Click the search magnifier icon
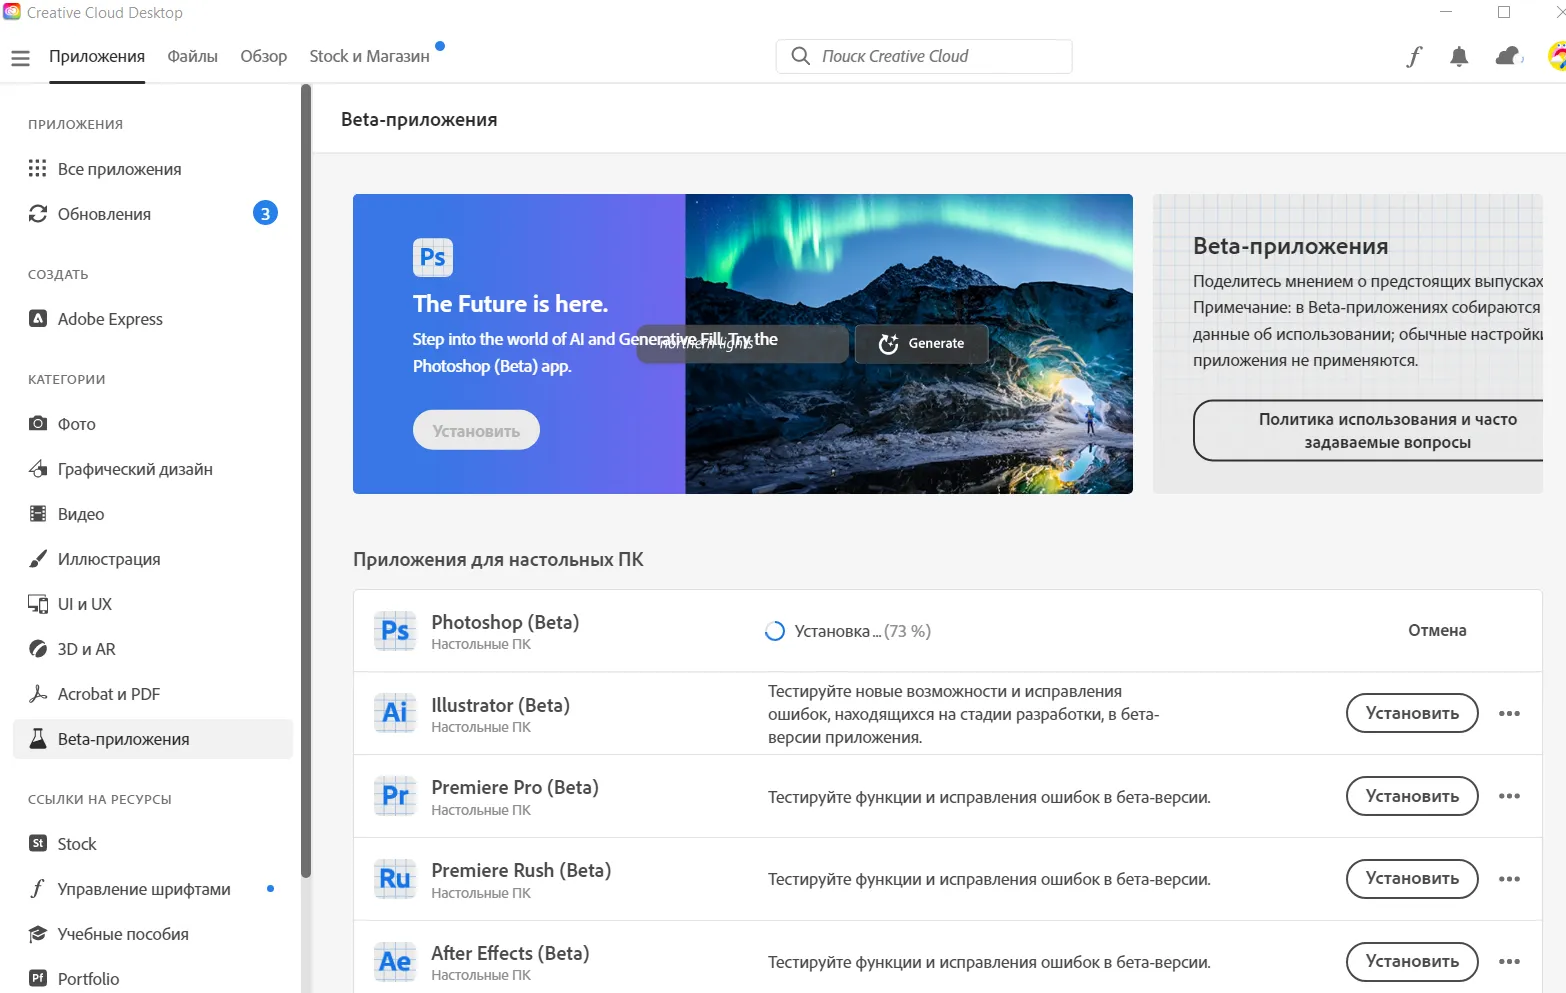The image size is (1566, 993). pyautogui.click(x=800, y=56)
